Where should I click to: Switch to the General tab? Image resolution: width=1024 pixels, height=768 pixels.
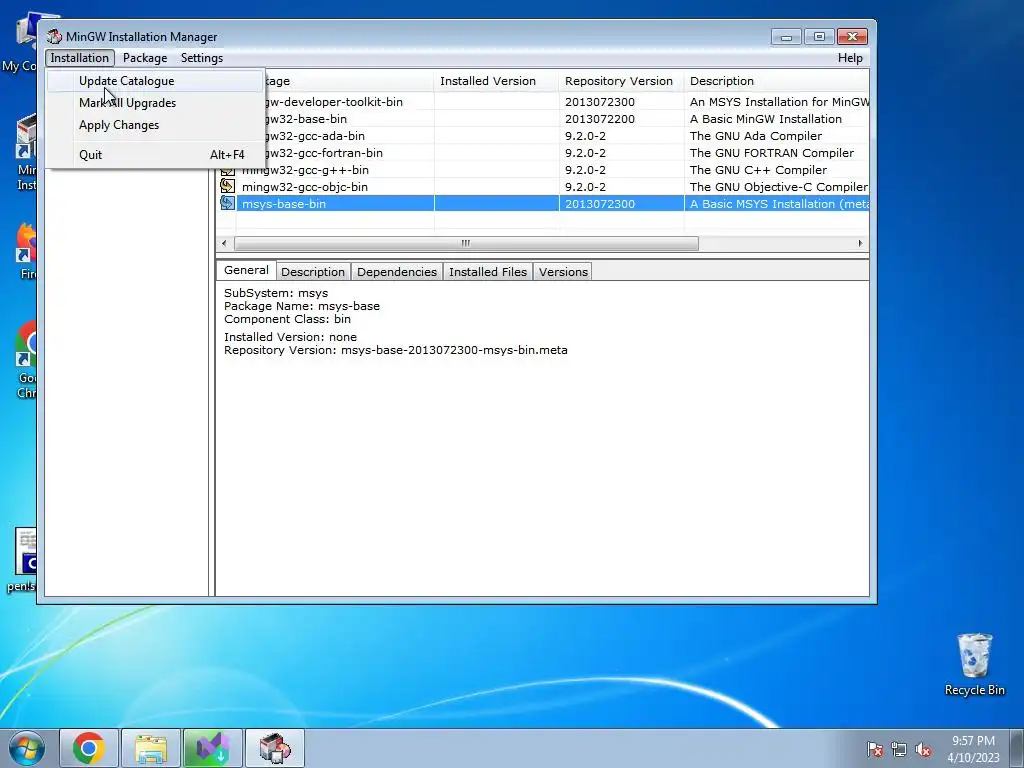[246, 270]
